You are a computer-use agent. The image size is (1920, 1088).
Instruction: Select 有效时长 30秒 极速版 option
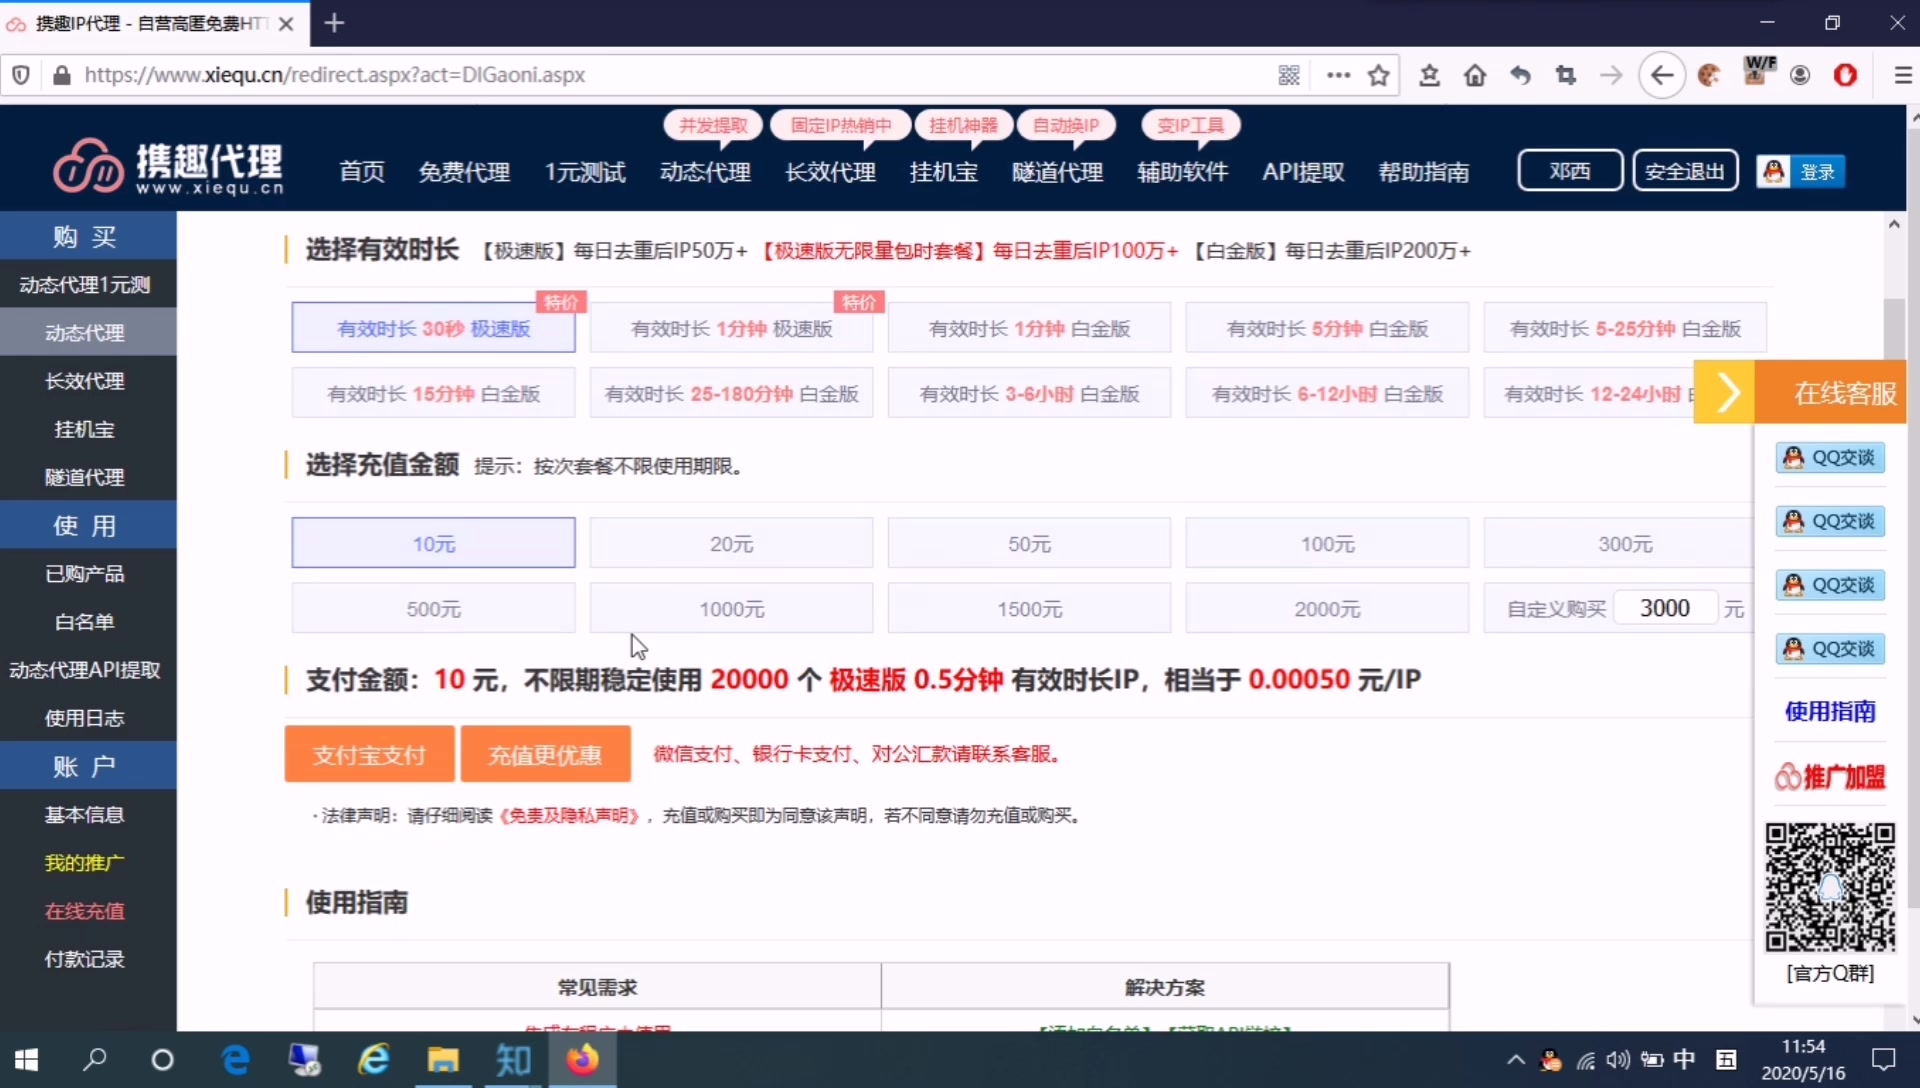(433, 328)
